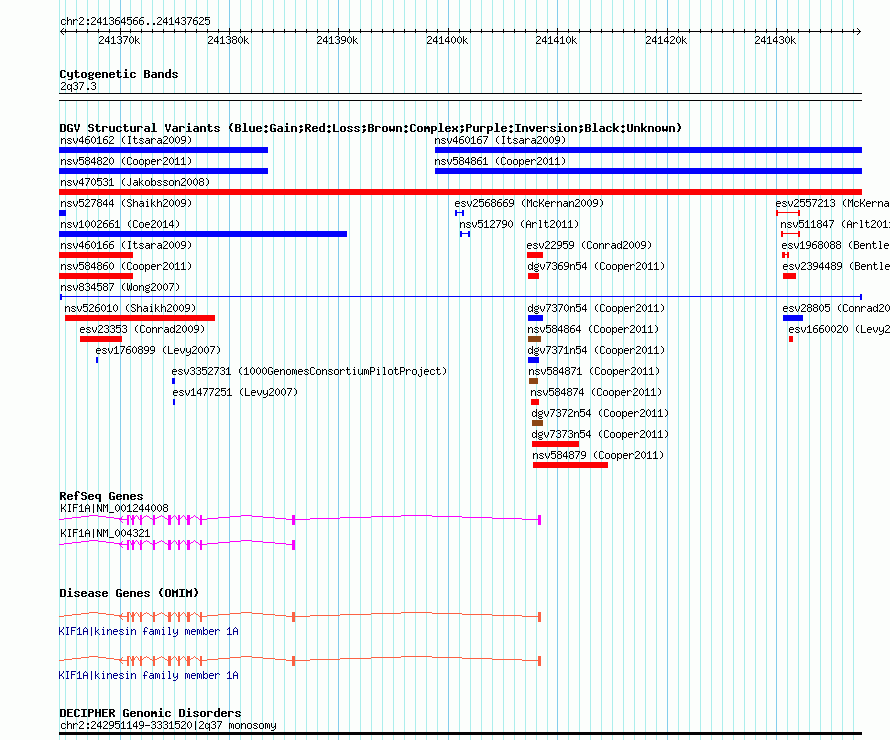Viewport: 890px width, 740px height.
Task: Select the KIF1A|NM_004321 RefSeq transcript label
Action: coord(105,533)
